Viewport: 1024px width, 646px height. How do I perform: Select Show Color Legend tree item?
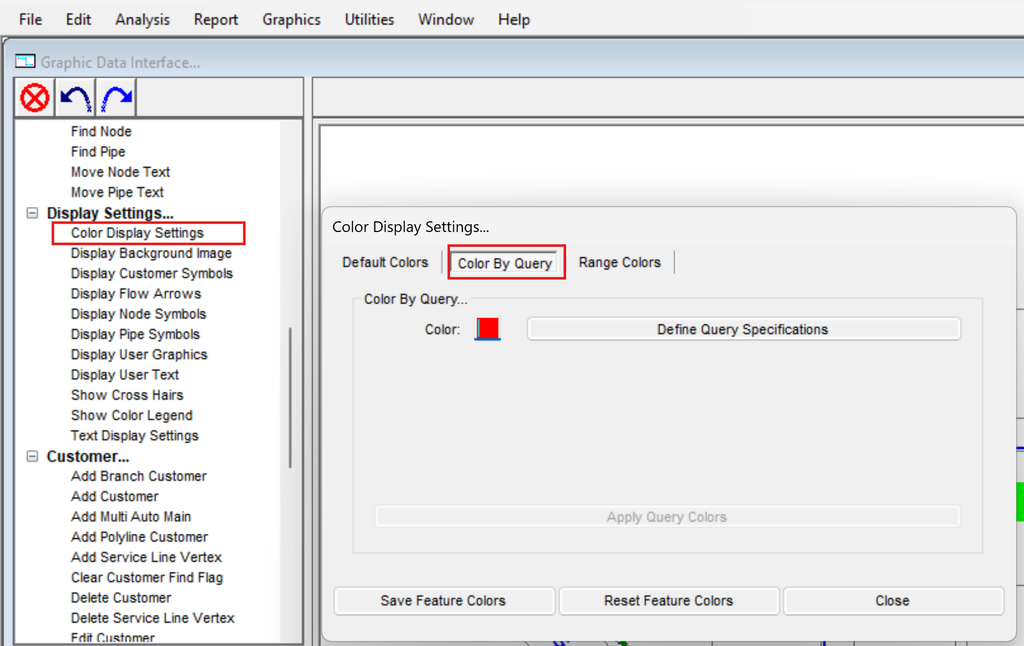click(x=132, y=415)
